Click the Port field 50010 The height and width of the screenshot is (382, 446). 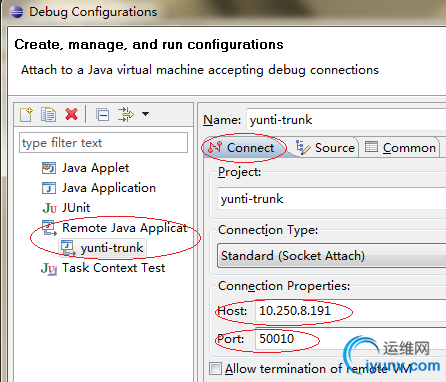click(x=351, y=339)
